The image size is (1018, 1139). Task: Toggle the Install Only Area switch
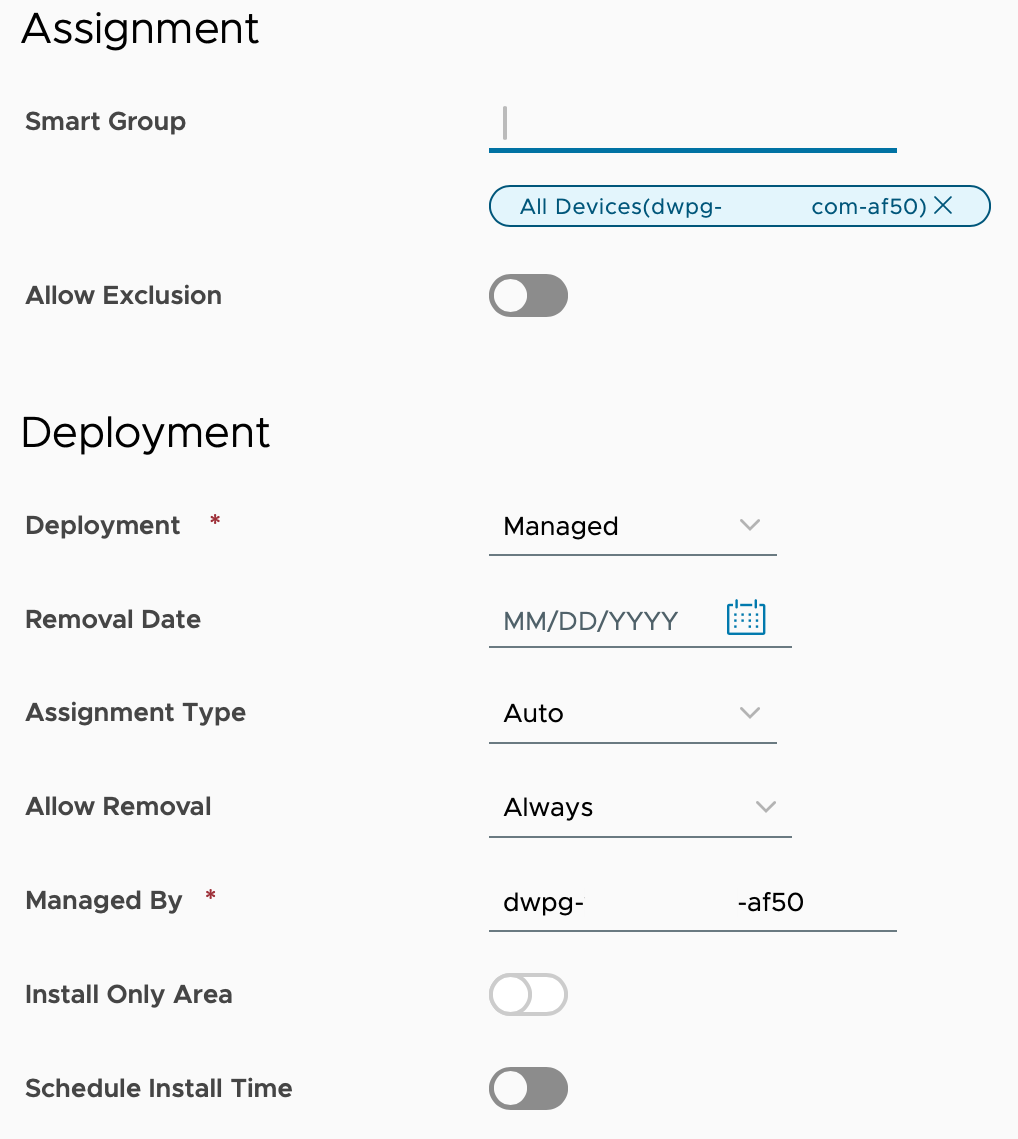pos(528,995)
